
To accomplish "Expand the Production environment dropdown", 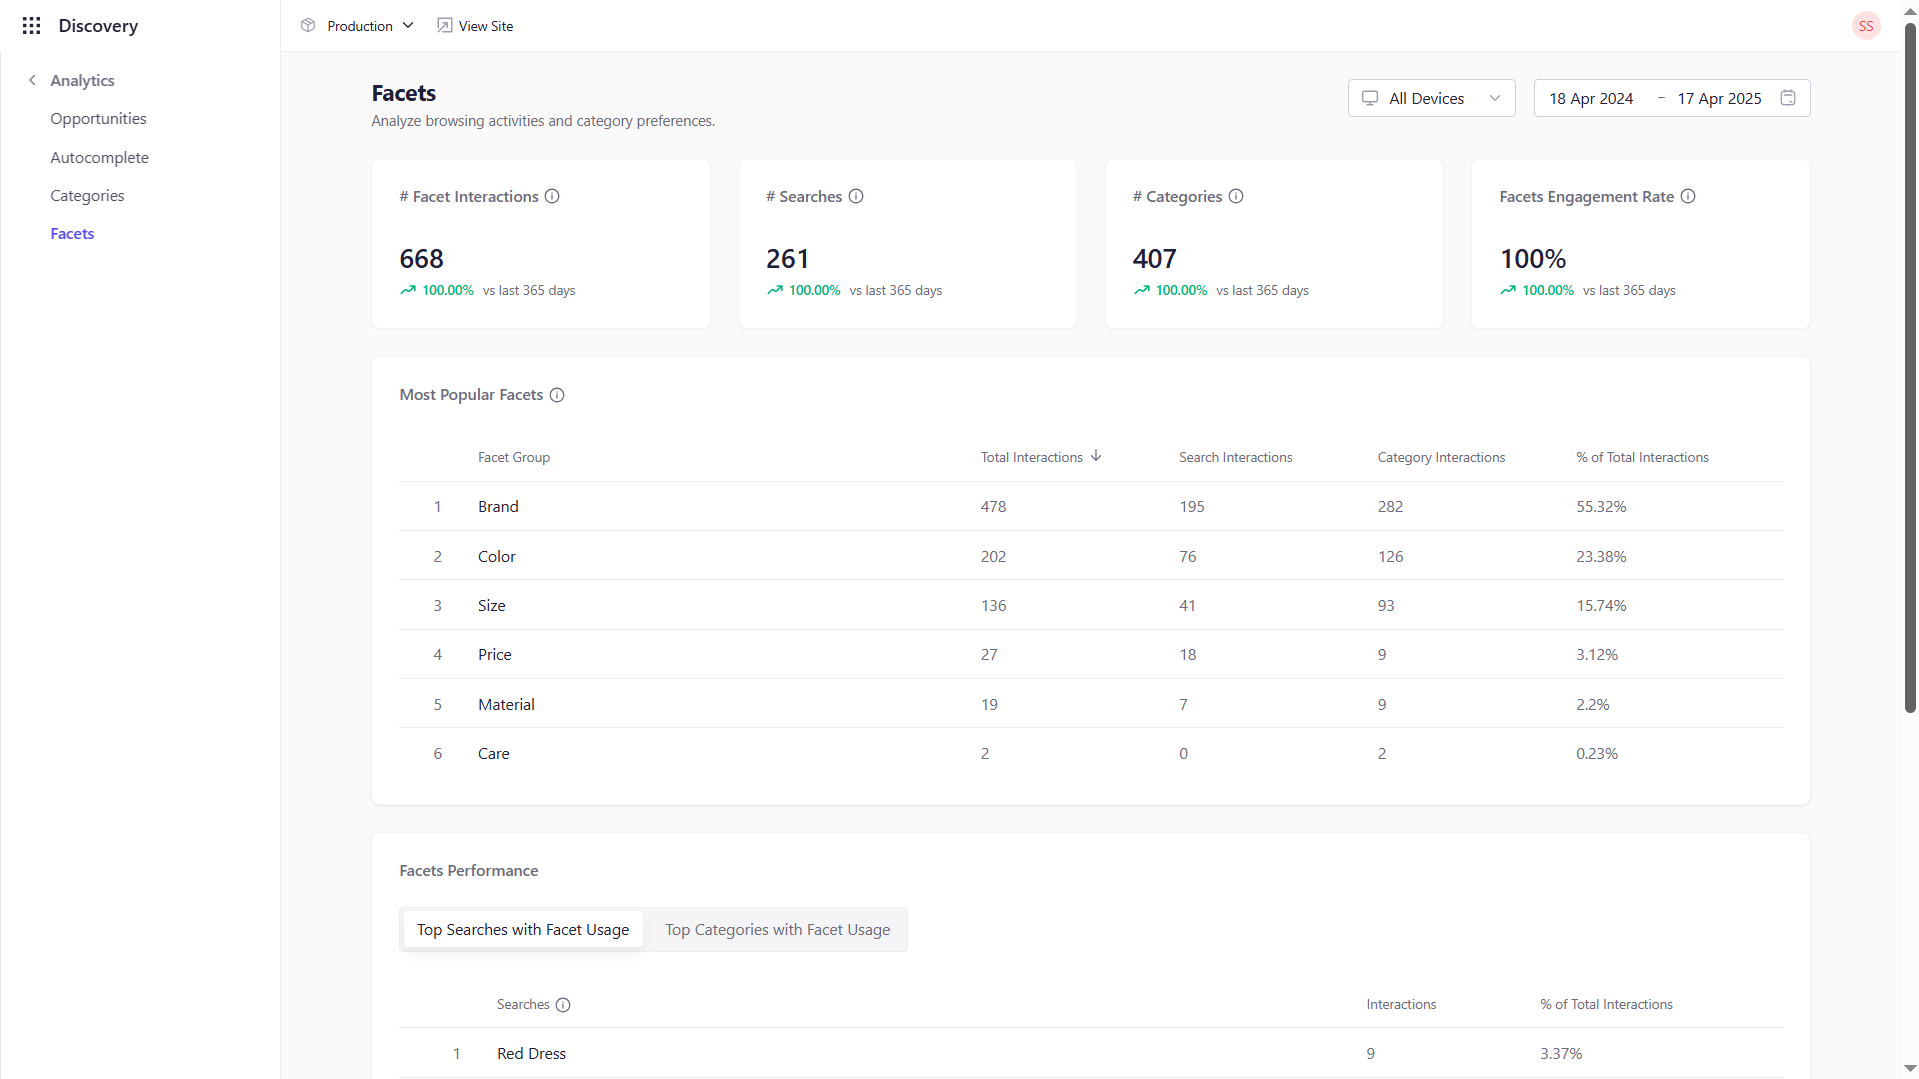I will [357, 26].
